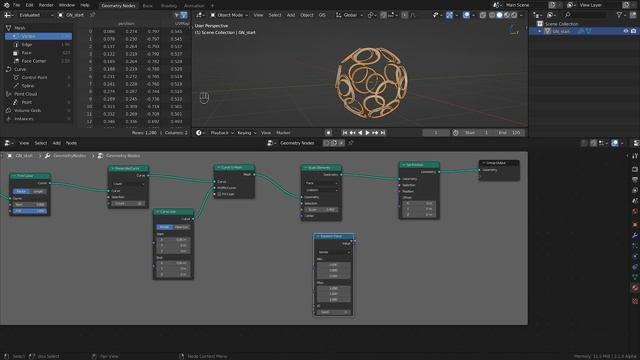Switch to the Animation workspace tab

tap(194, 6)
